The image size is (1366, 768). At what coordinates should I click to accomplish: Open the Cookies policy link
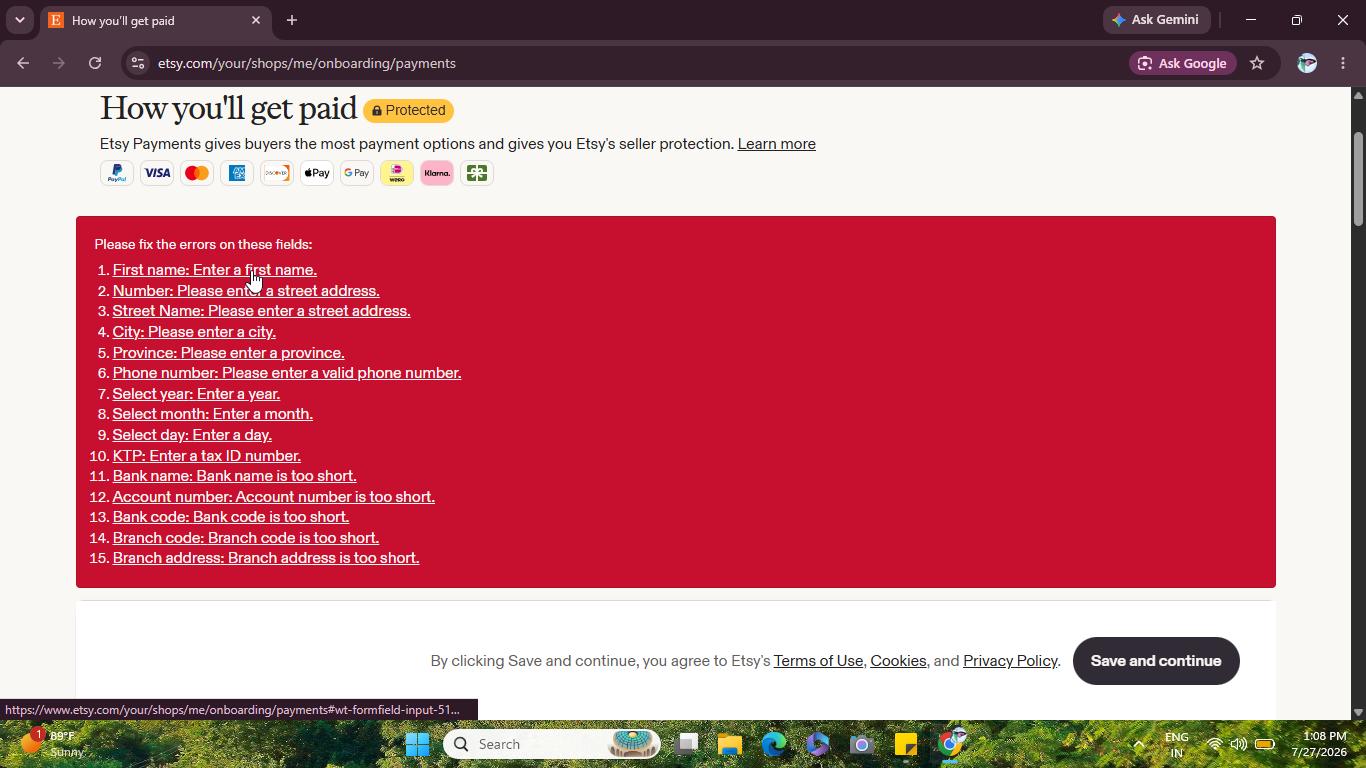click(x=898, y=661)
